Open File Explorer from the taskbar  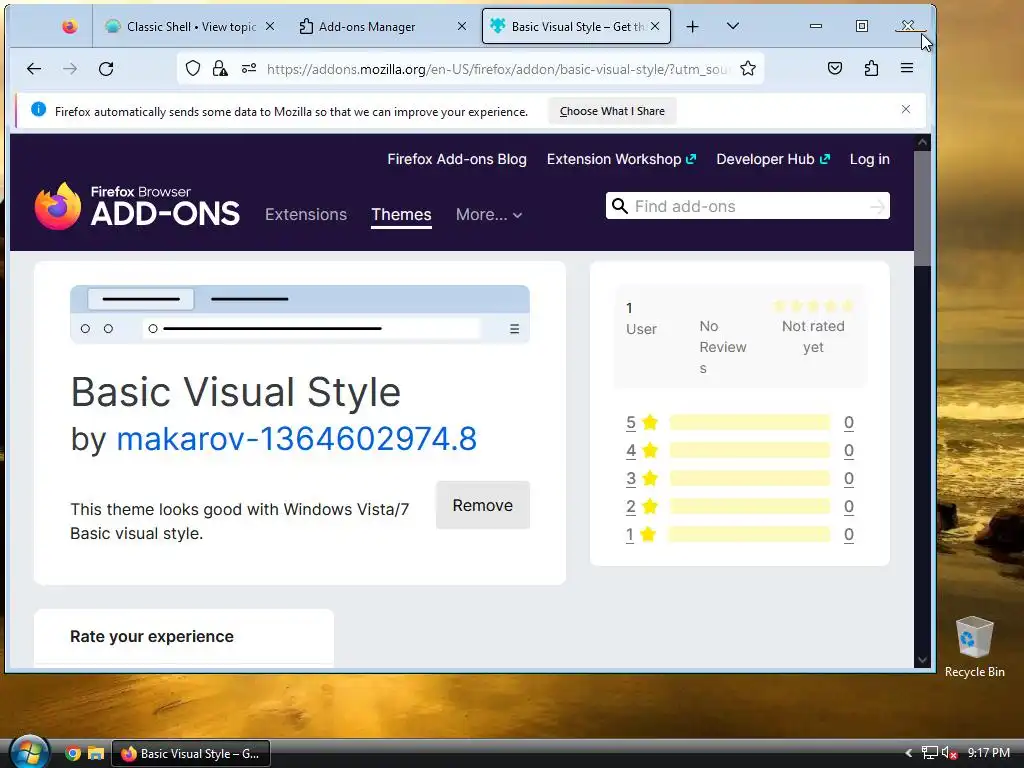(x=96, y=754)
